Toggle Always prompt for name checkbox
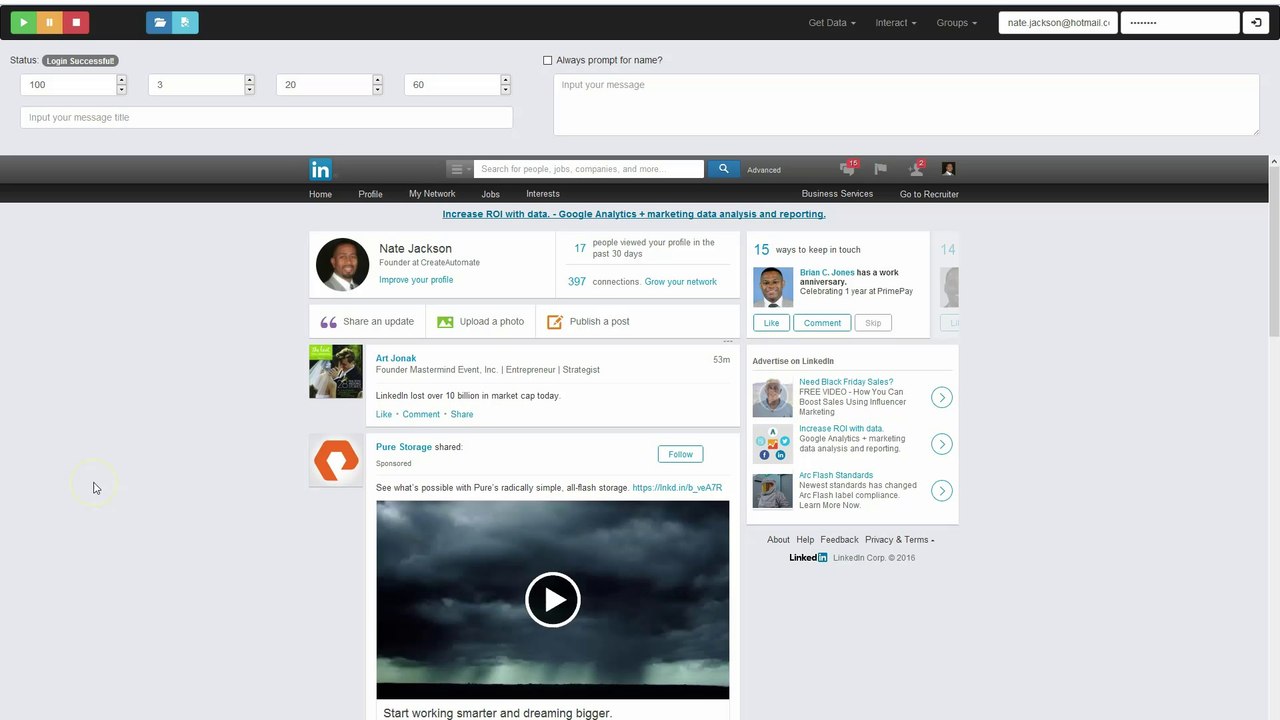Image resolution: width=1280 pixels, height=720 pixels. pos(547,60)
